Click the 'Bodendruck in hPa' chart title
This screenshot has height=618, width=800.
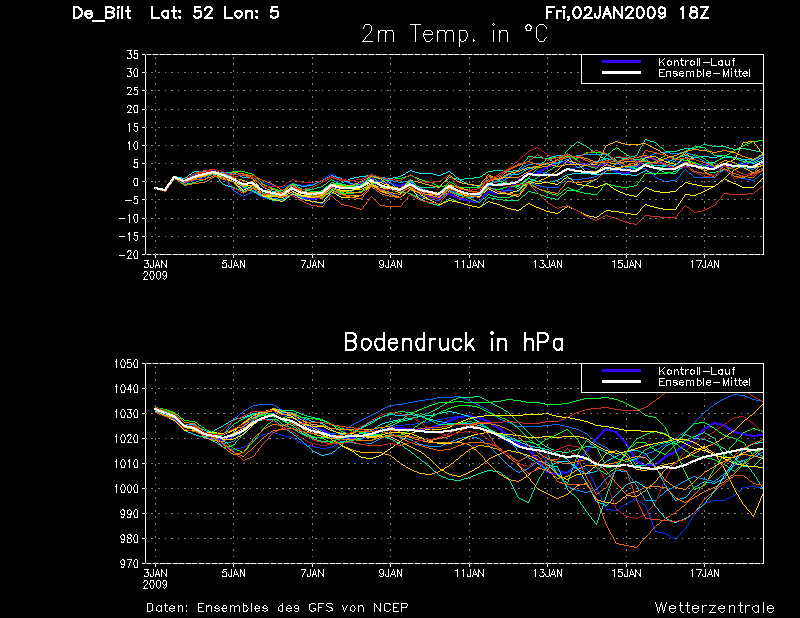pyautogui.click(x=454, y=342)
